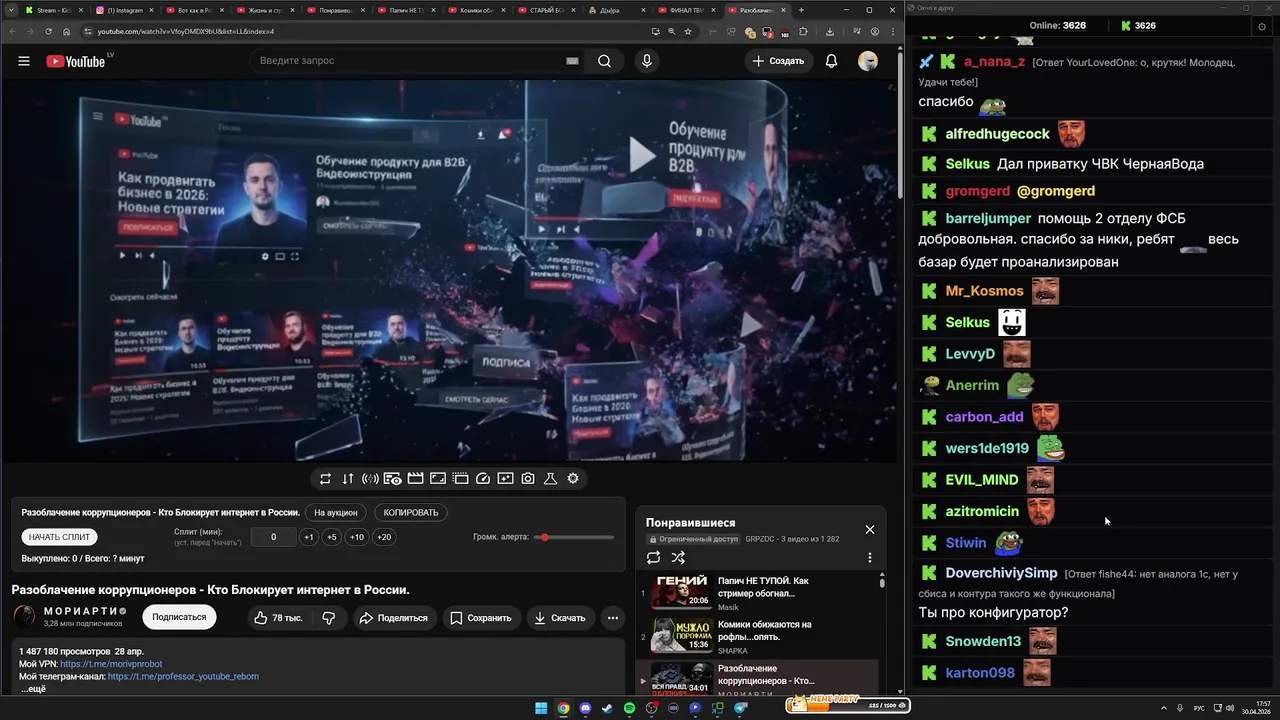Open the on-screen keyboard in the search box
Viewport: 1280px width, 720px height.
point(572,61)
